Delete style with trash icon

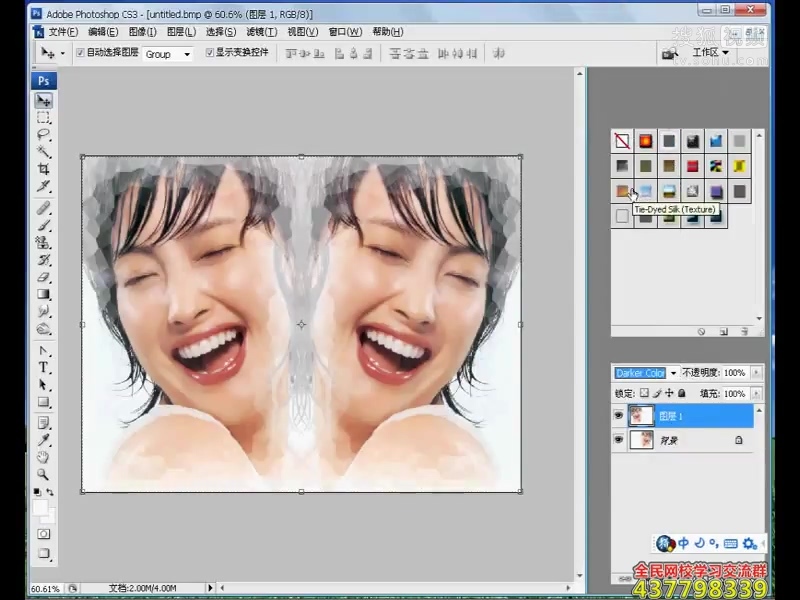coord(744,332)
